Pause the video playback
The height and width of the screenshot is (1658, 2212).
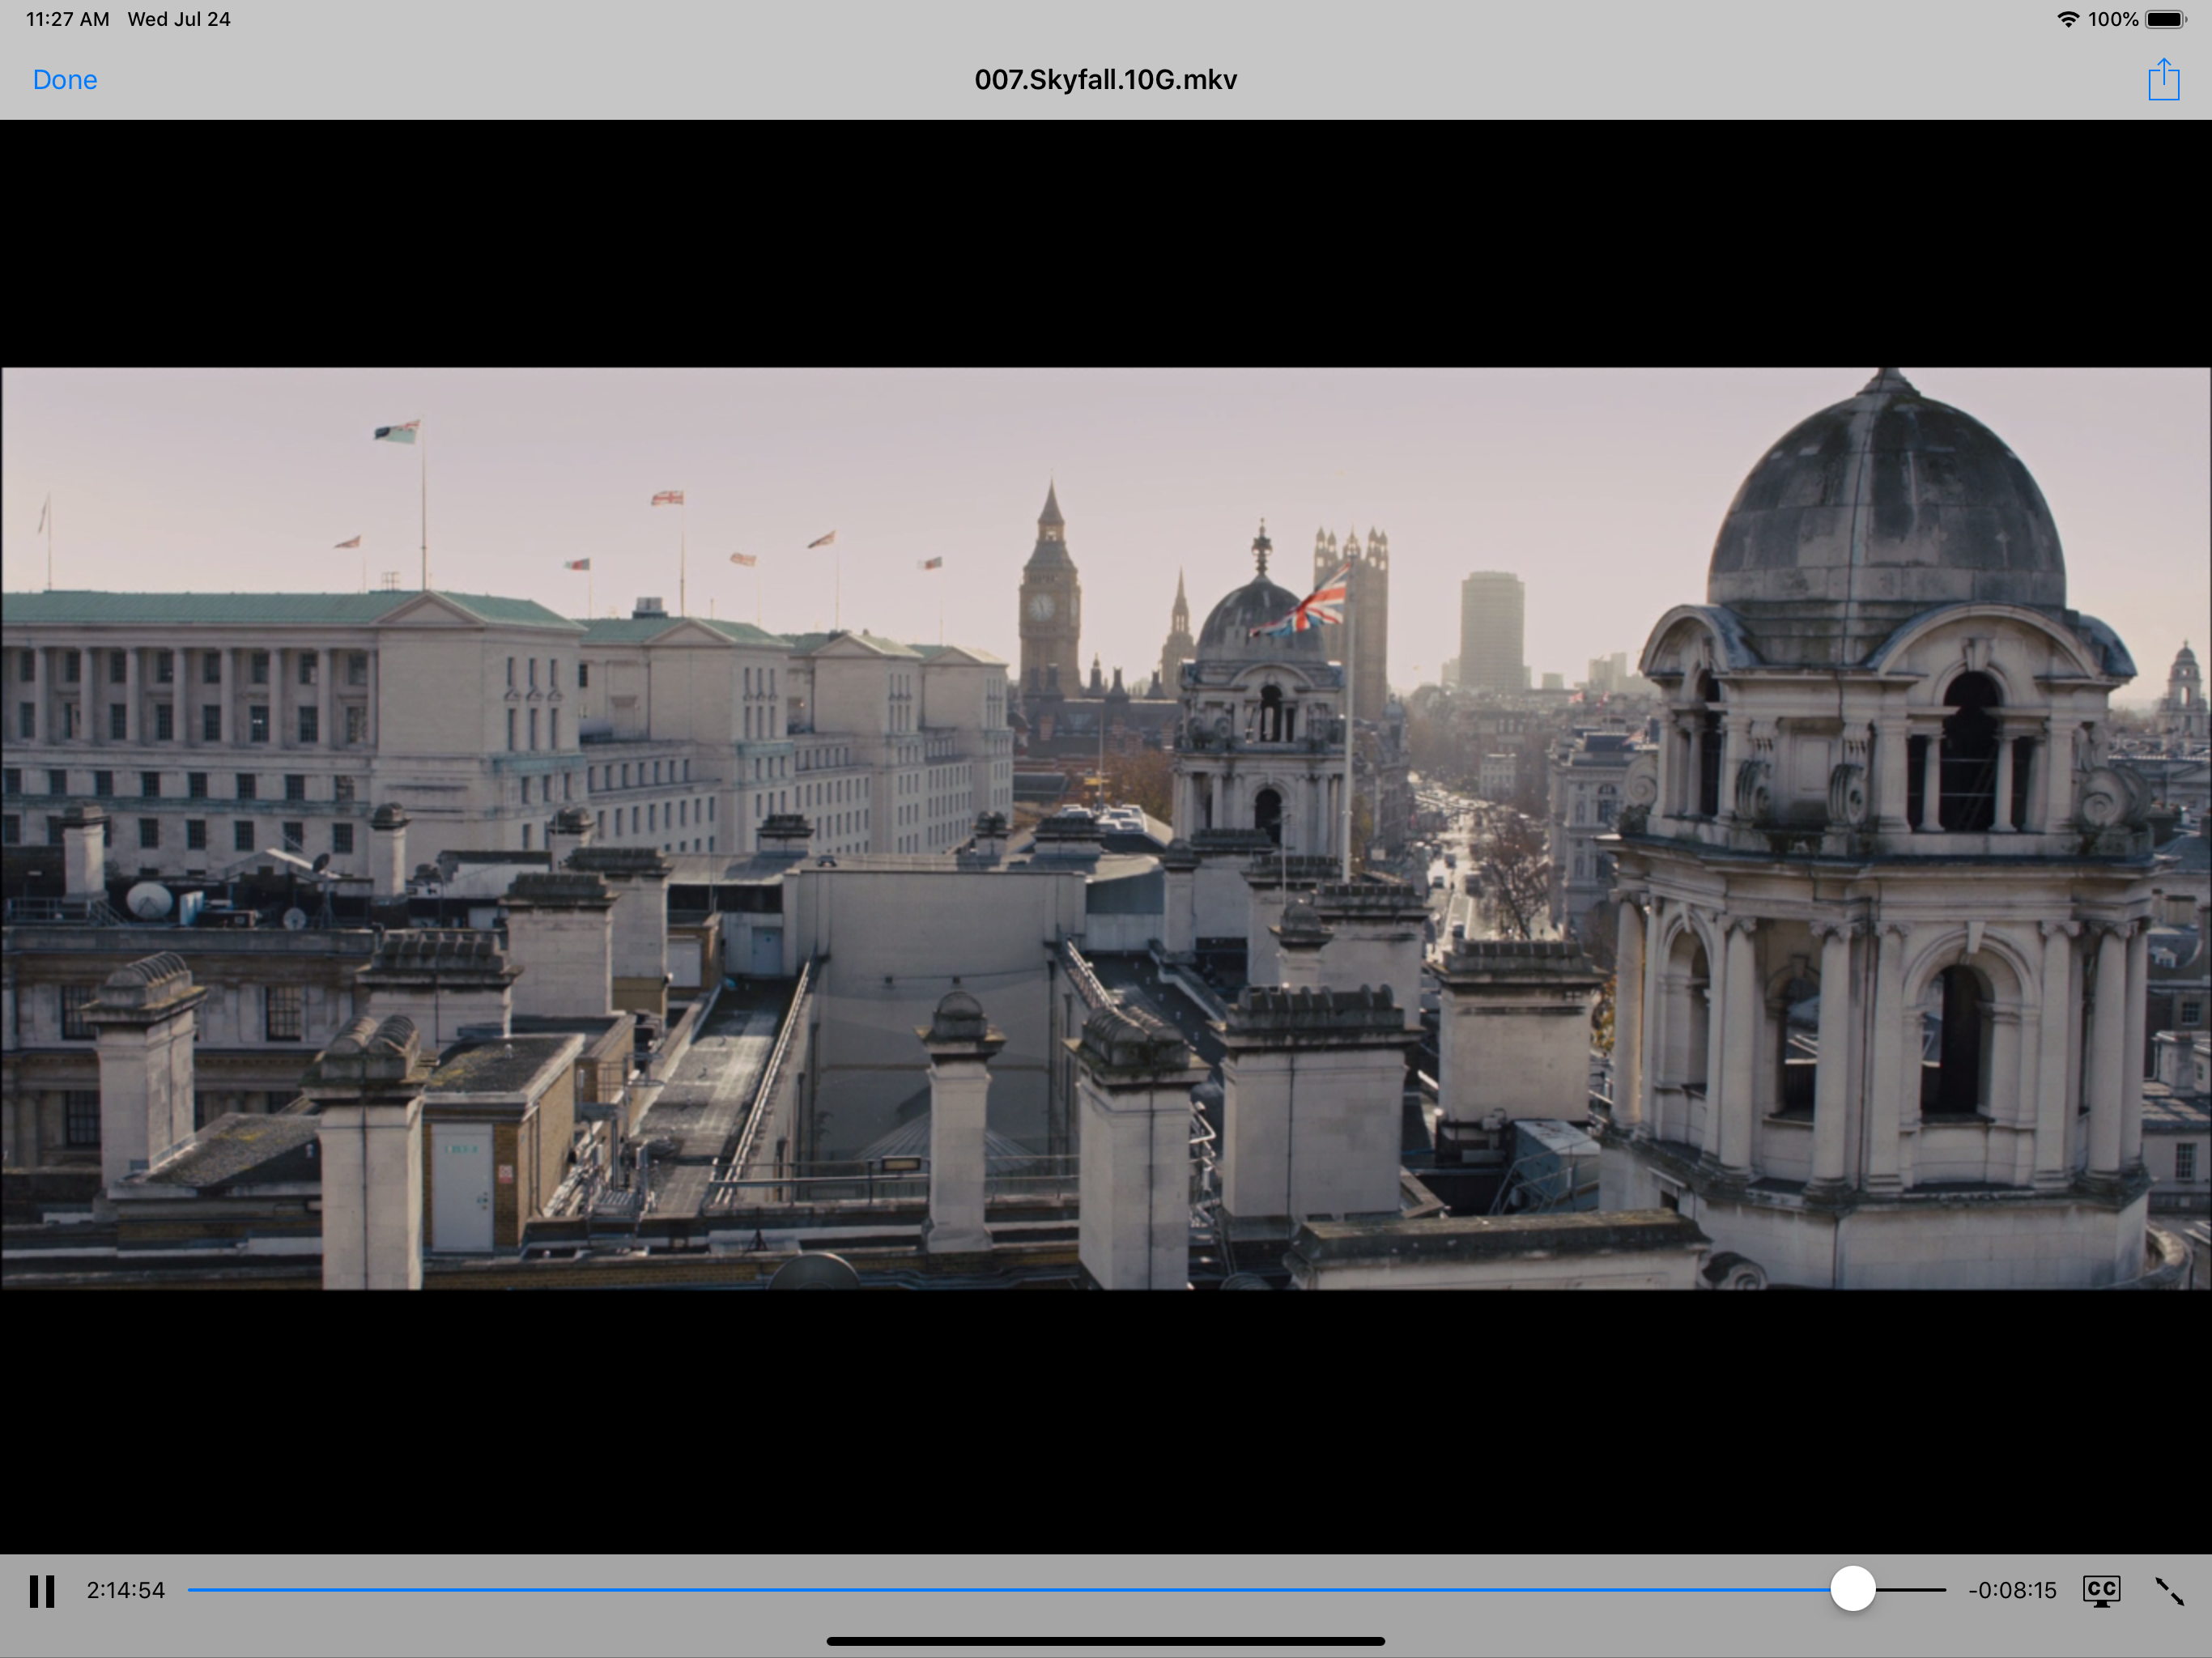(41, 1590)
